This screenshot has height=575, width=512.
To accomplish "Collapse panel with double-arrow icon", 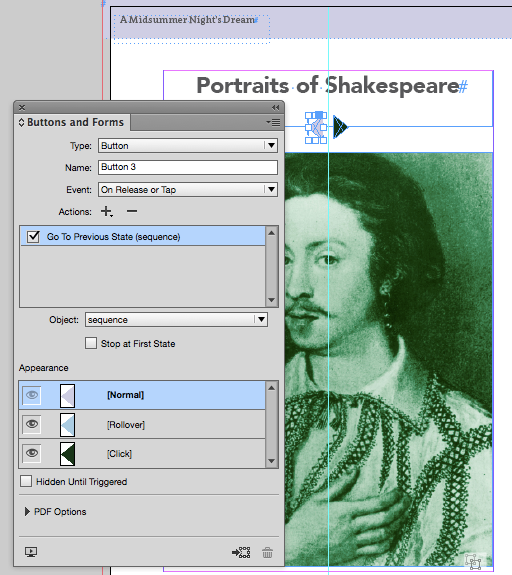I will (275, 107).
